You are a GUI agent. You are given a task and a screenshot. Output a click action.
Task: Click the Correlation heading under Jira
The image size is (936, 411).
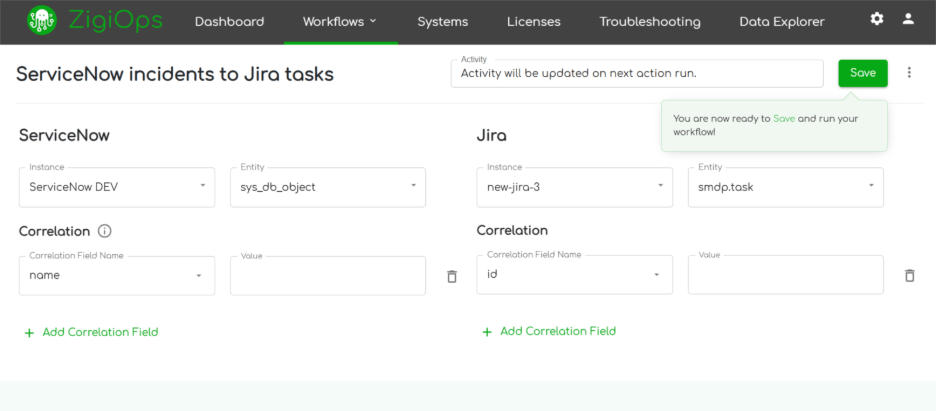512,230
